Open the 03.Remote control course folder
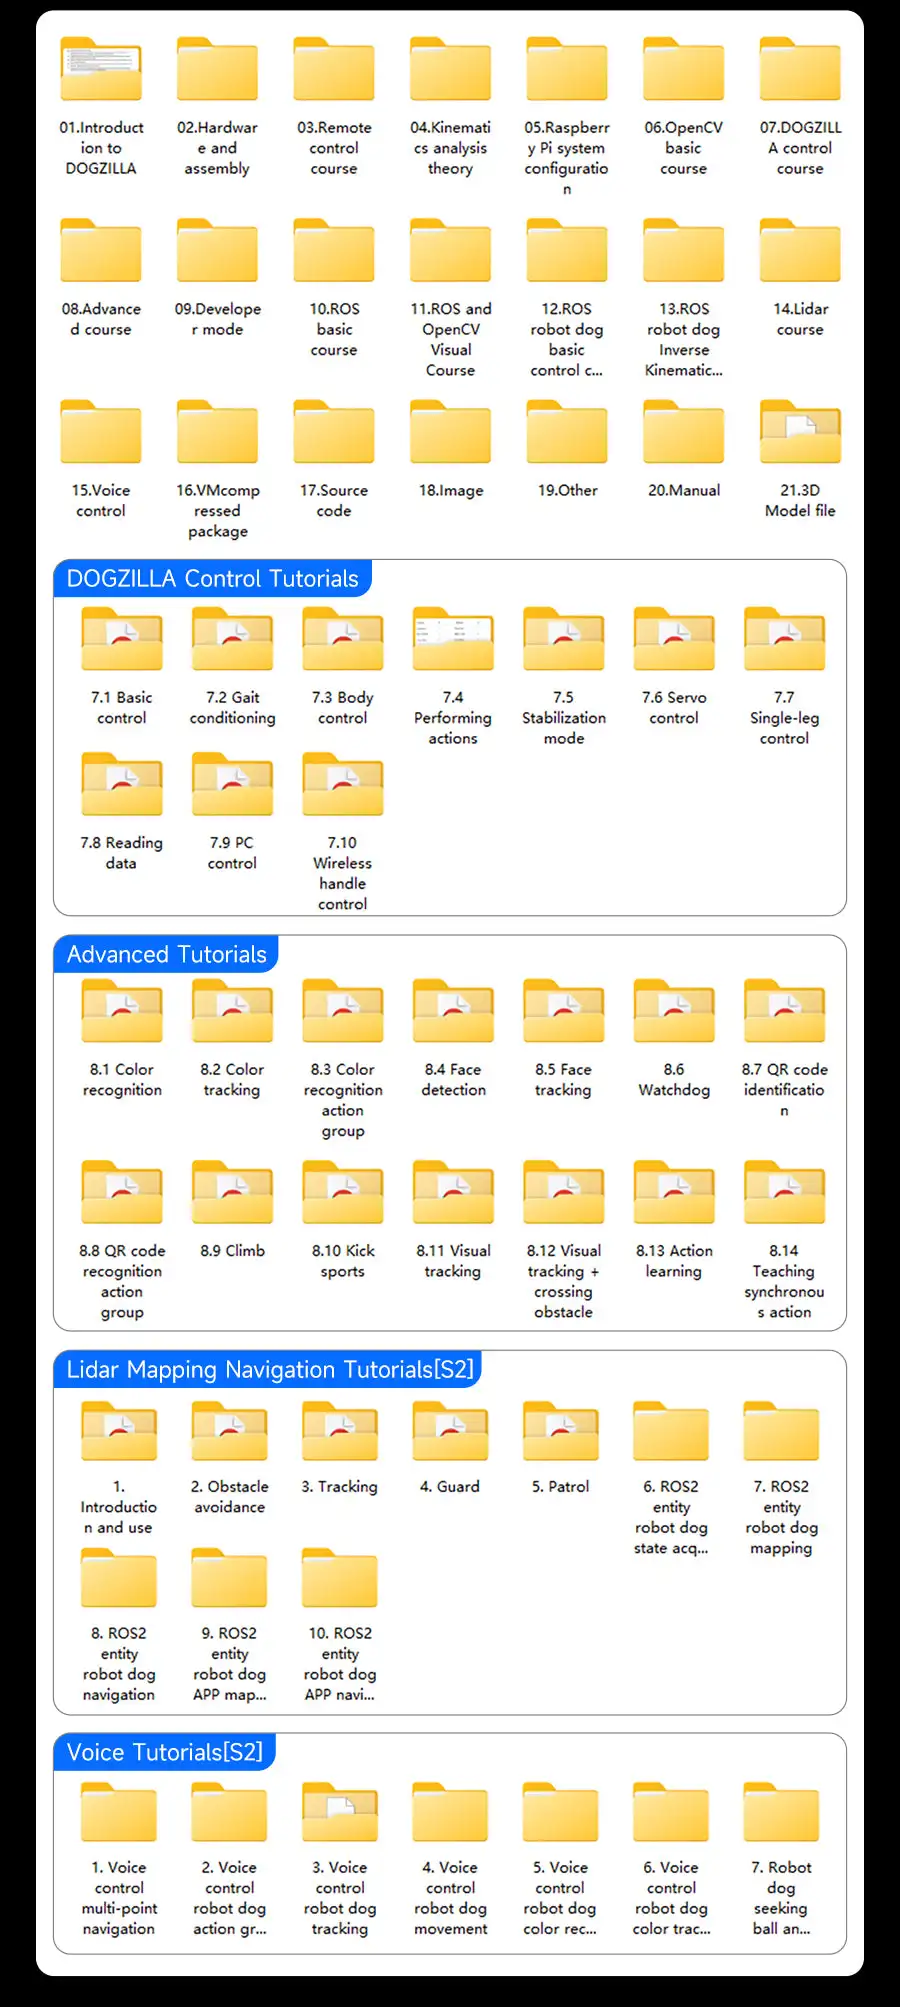This screenshot has height=2007, width=900. [x=334, y=69]
